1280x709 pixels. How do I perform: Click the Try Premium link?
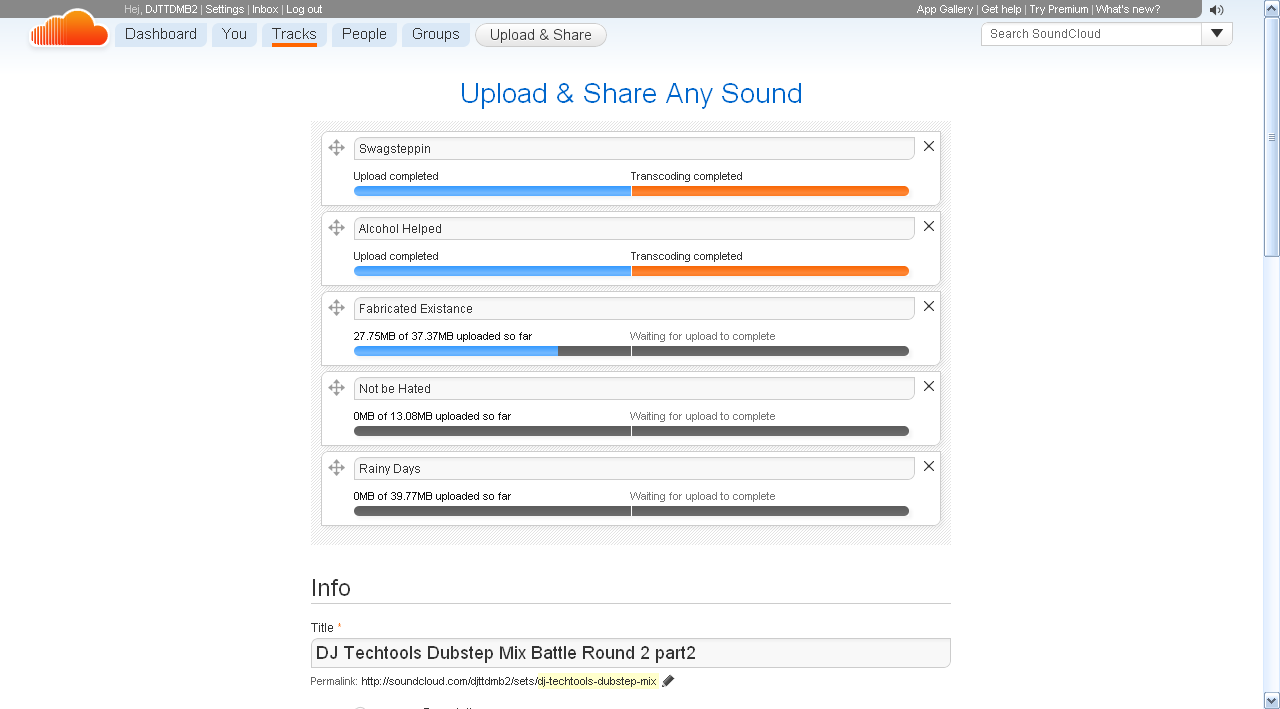point(1058,9)
